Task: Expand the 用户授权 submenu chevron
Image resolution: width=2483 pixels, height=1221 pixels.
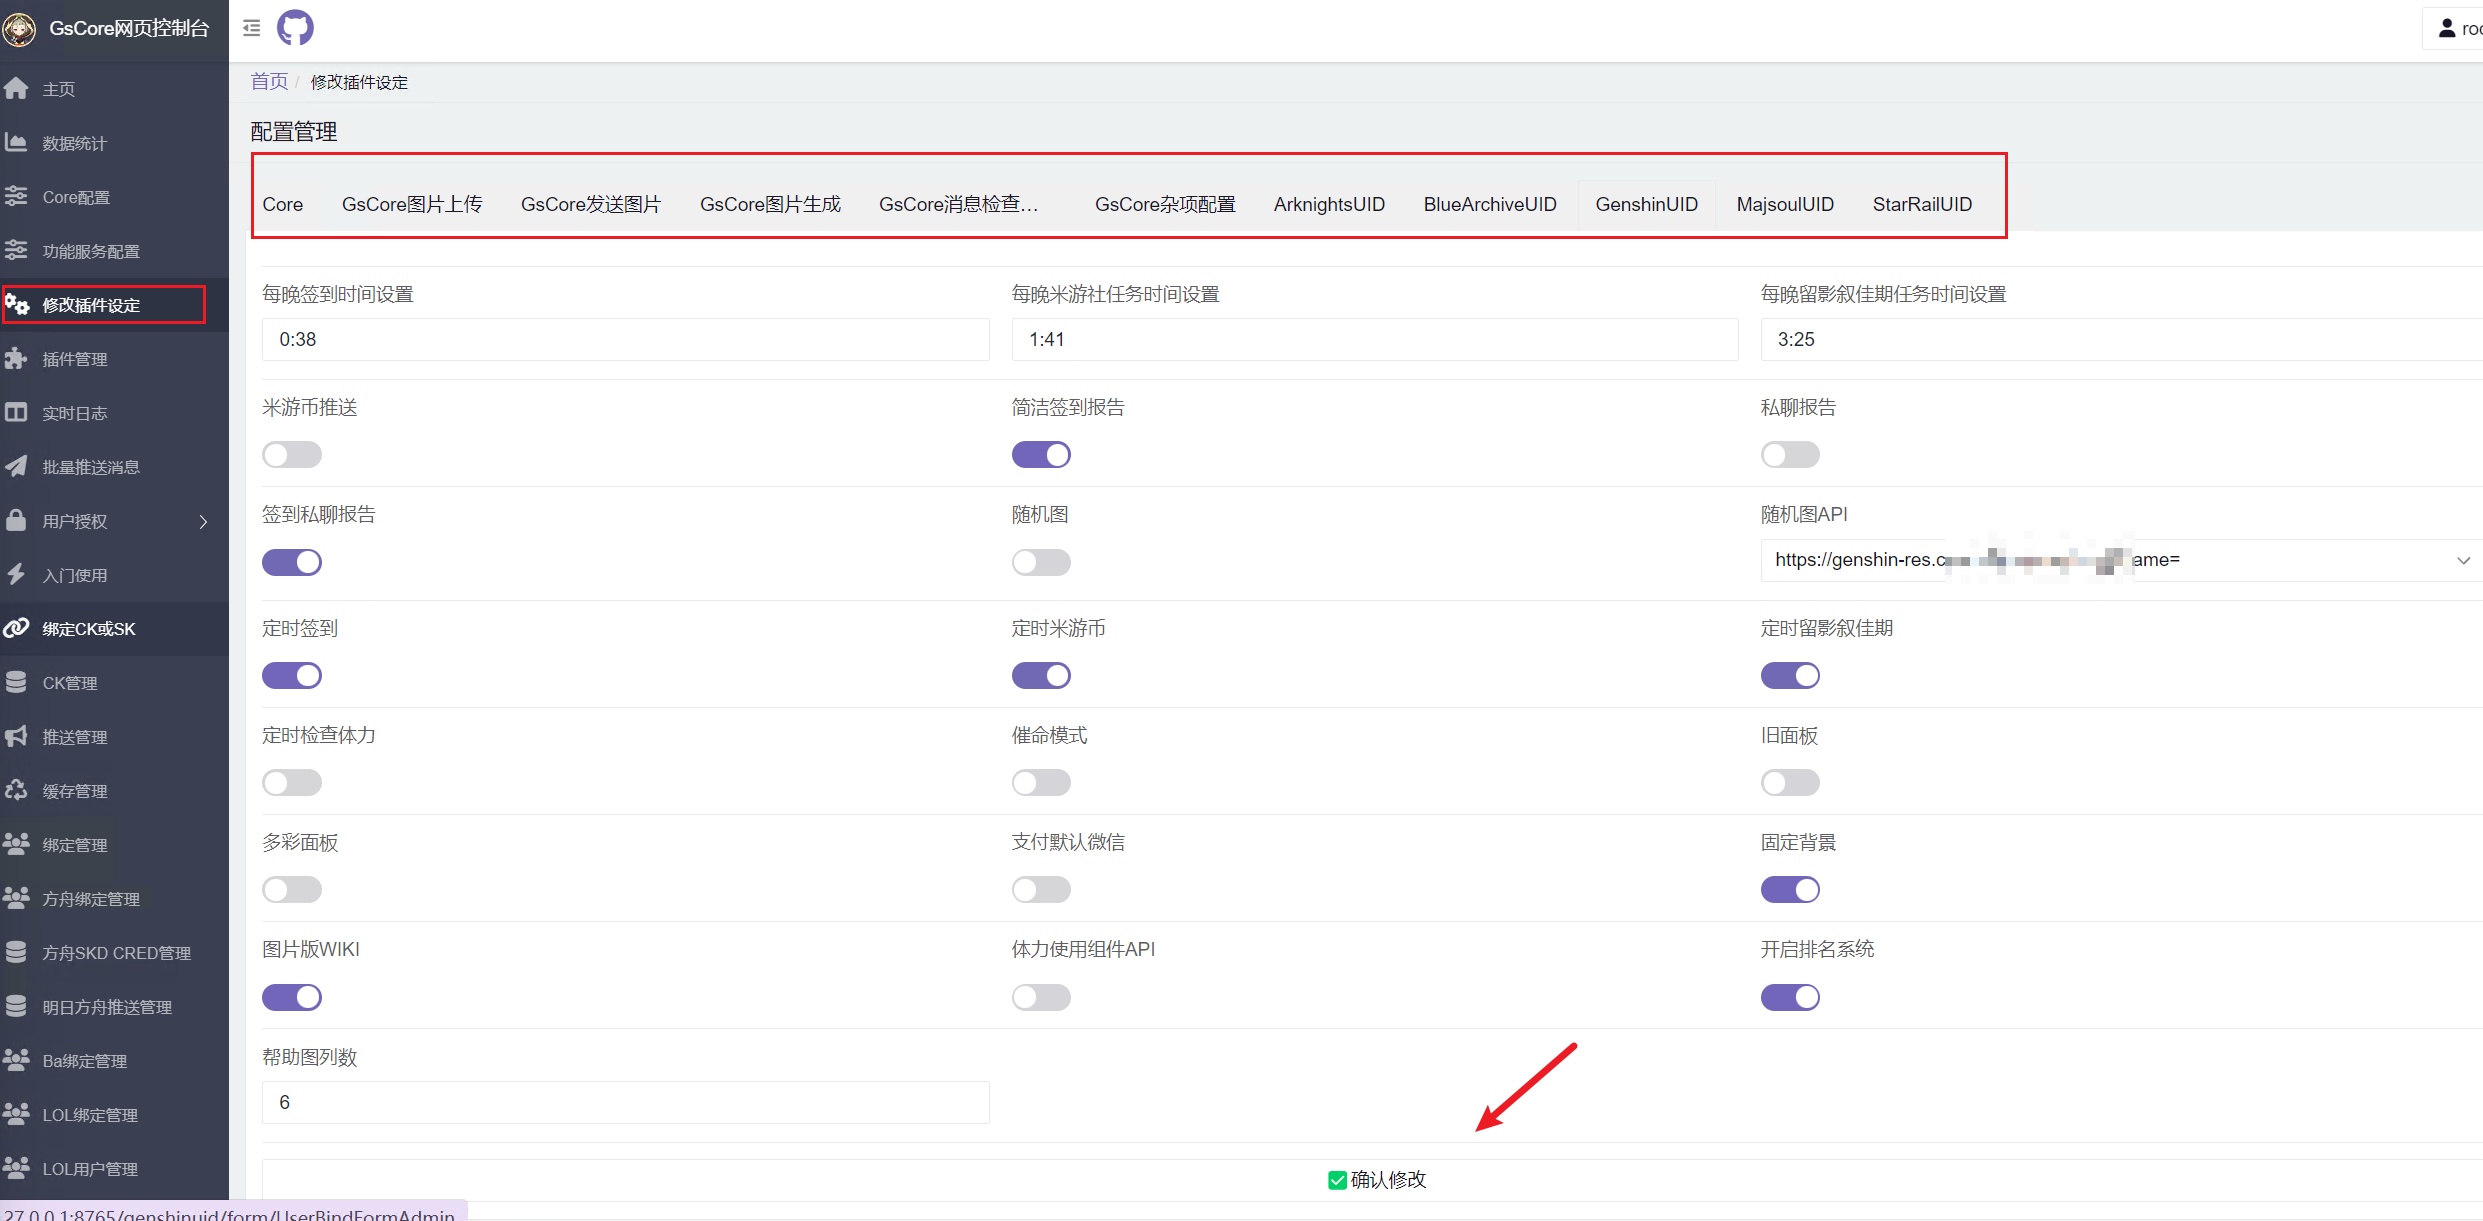Action: click(204, 521)
